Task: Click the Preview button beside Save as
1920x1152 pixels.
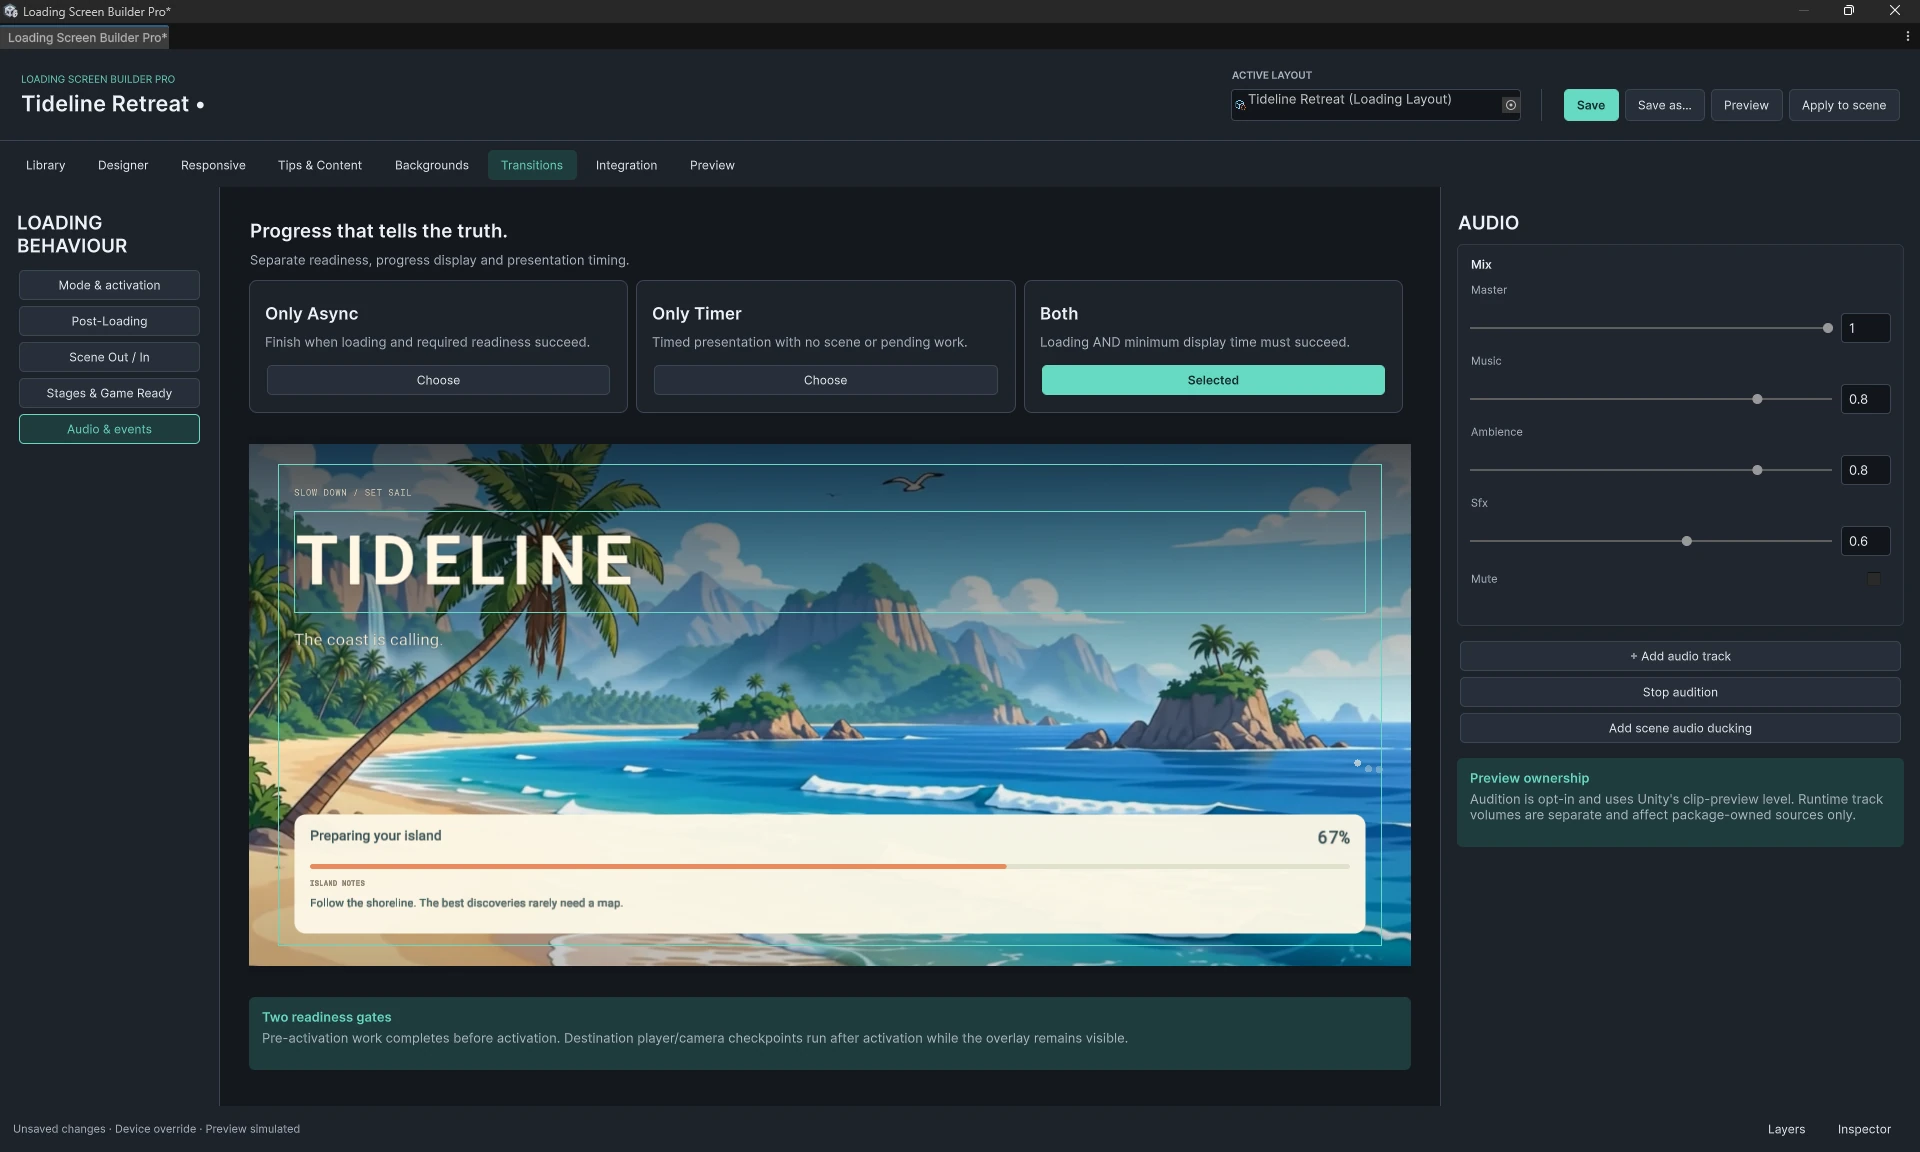Action: [x=1746, y=105]
